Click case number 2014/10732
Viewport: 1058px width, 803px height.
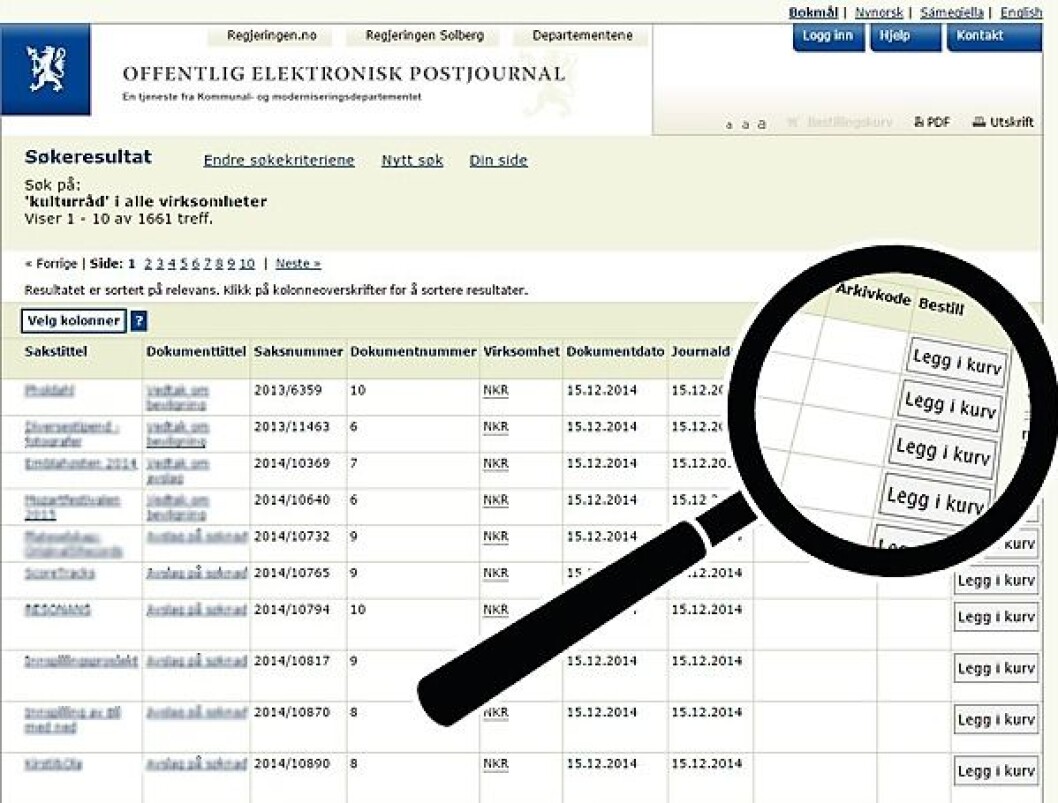(x=291, y=536)
